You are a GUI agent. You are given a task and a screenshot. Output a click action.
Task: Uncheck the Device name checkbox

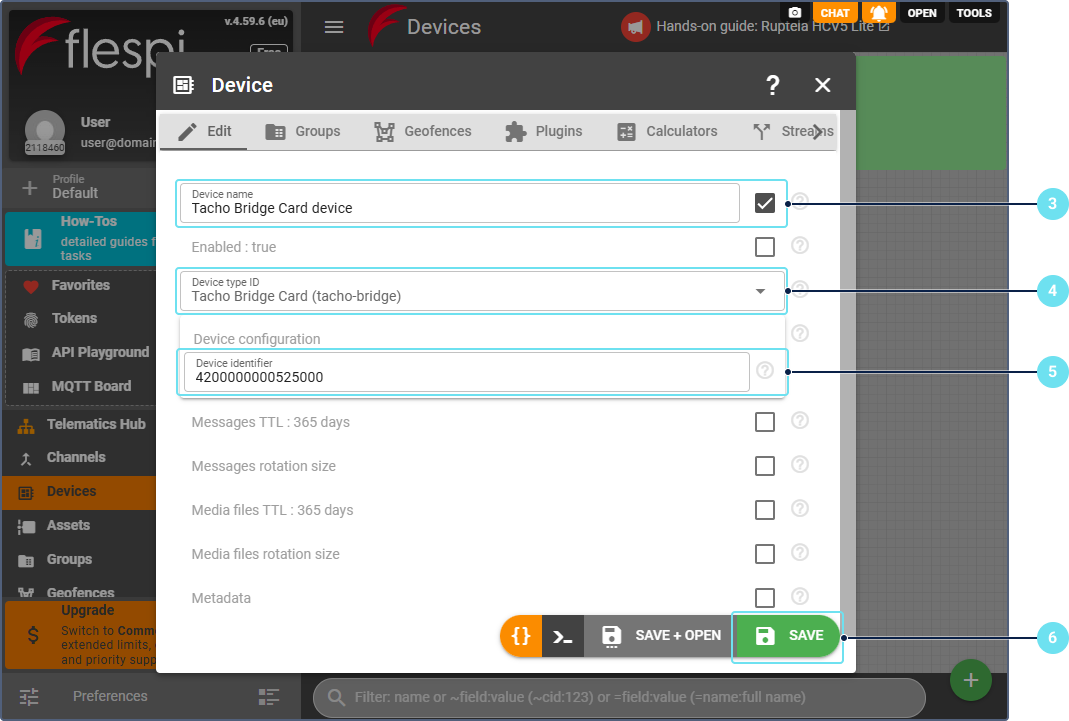tap(765, 203)
